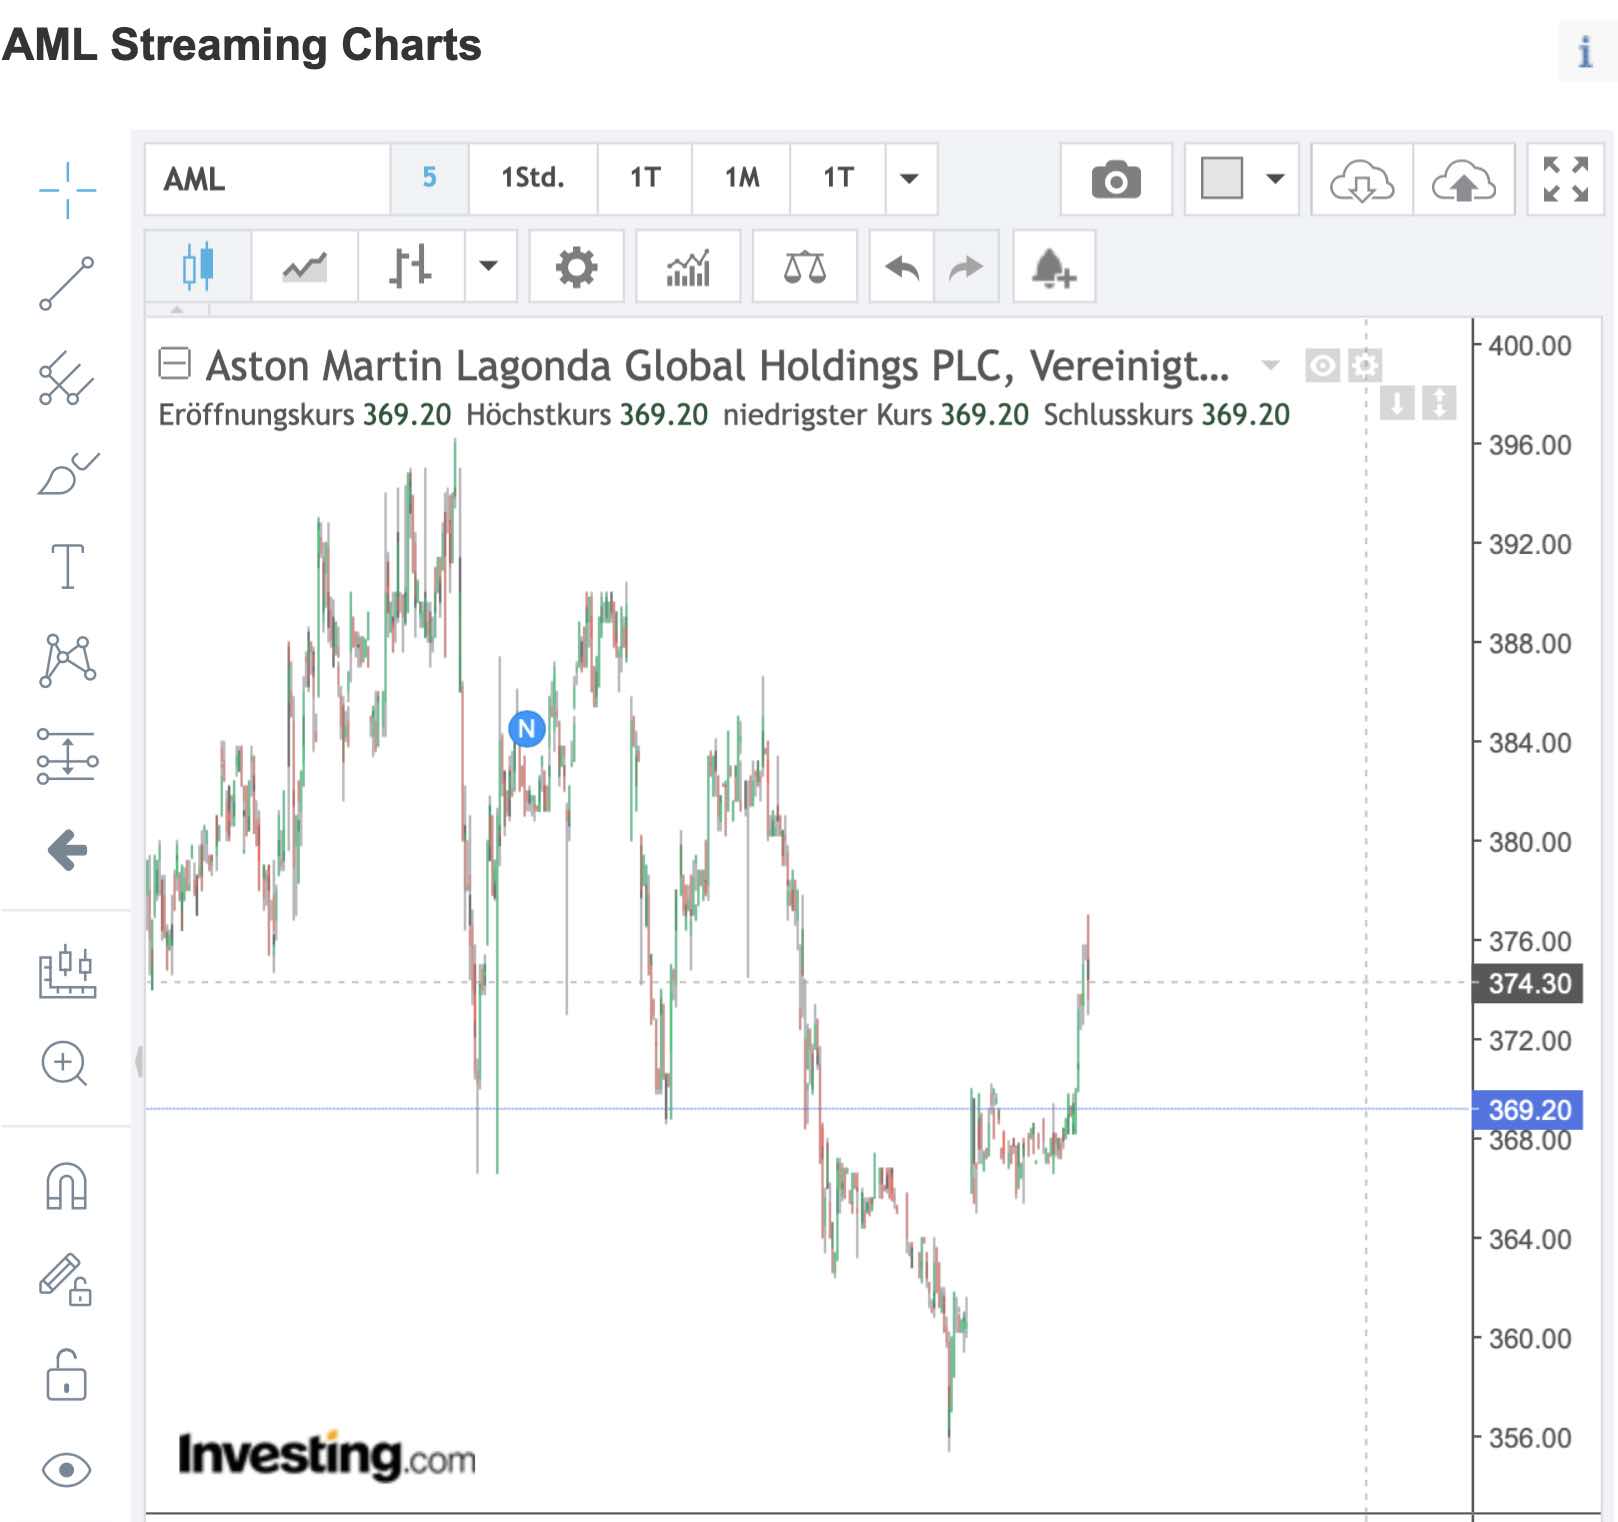Take a chart snapshot with camera icon
The width and height of the screenshot is (1618, 1522).
point(1115,180)
